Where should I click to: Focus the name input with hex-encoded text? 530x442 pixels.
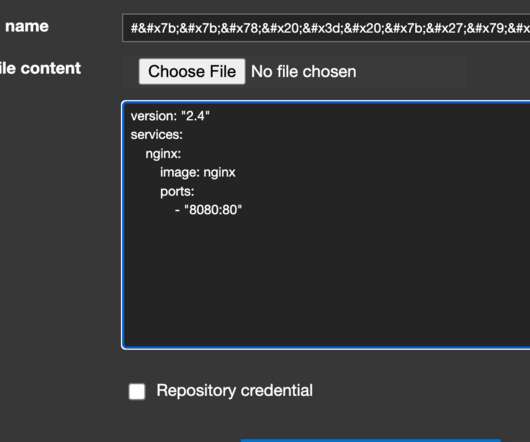pyautogui.click(x=326, y=28)
